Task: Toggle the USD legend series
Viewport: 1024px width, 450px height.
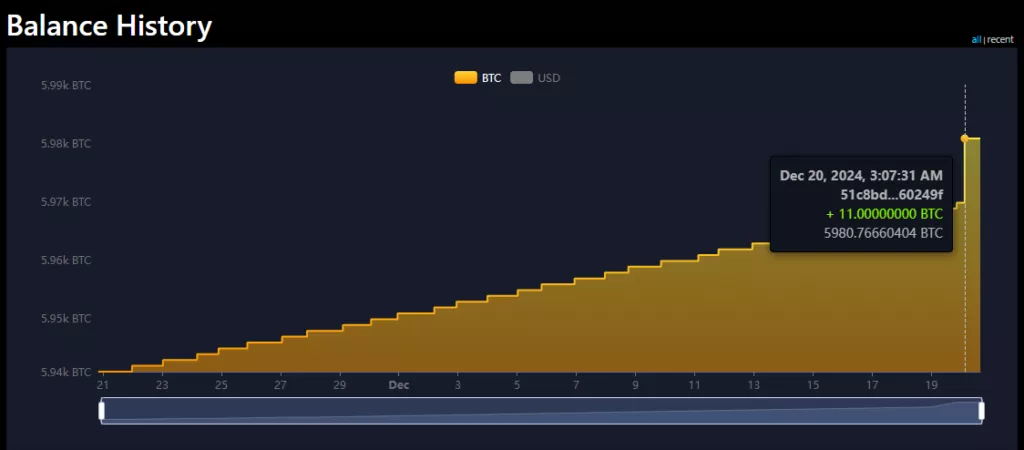Action: tap(535, 78)
